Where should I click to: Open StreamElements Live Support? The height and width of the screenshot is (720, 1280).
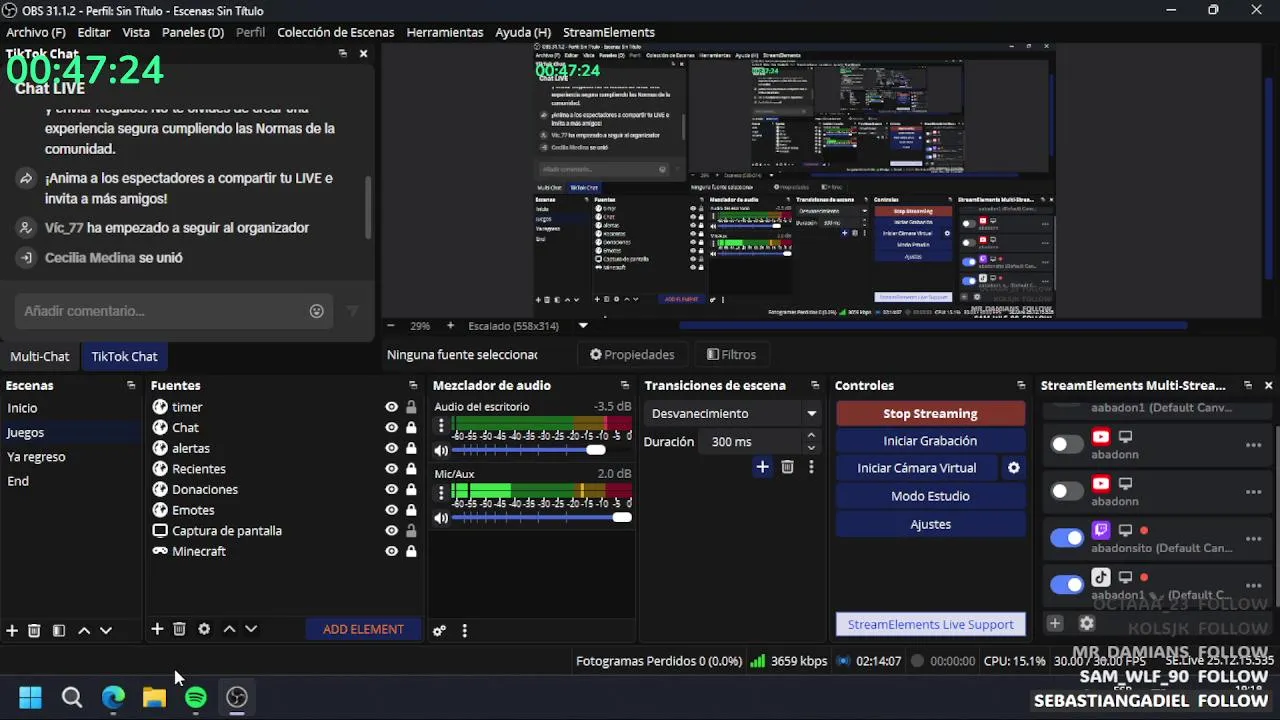pyautogui.click(x=930, y=624)
